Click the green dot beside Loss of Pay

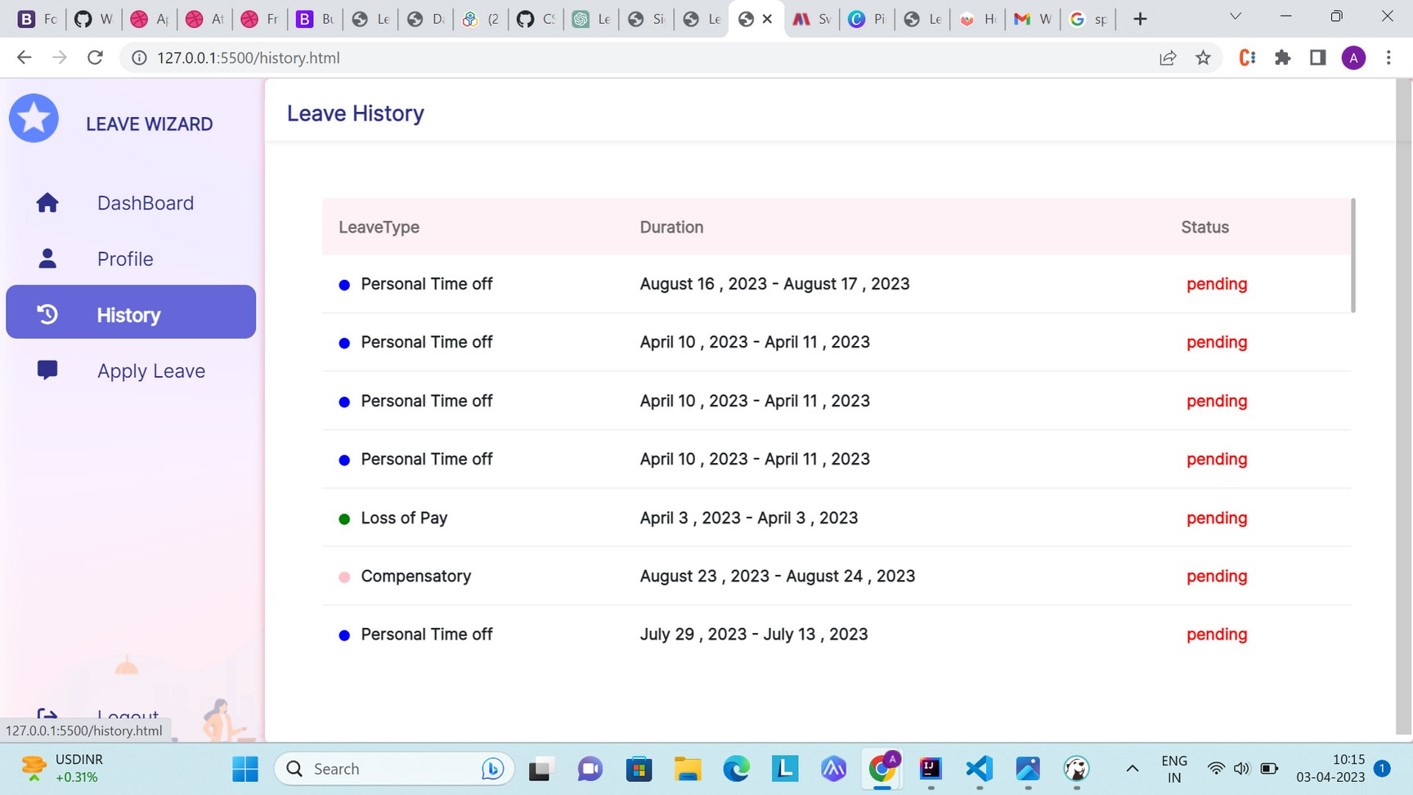coord(344,518)
